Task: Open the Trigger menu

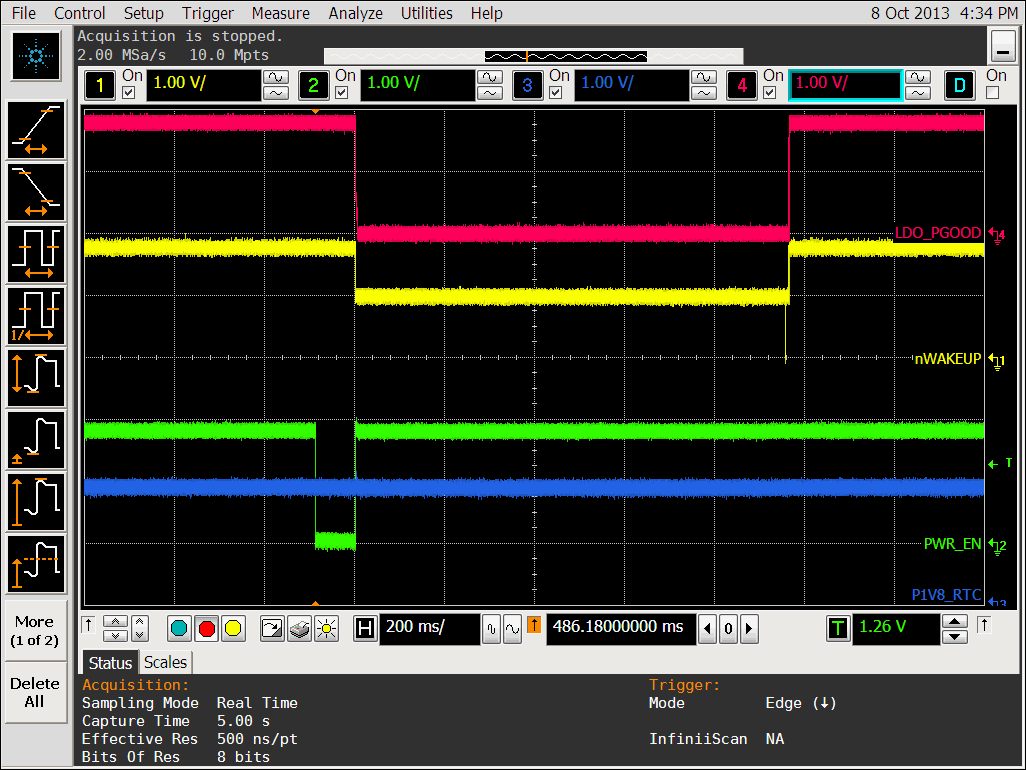Action: point(207,13)
